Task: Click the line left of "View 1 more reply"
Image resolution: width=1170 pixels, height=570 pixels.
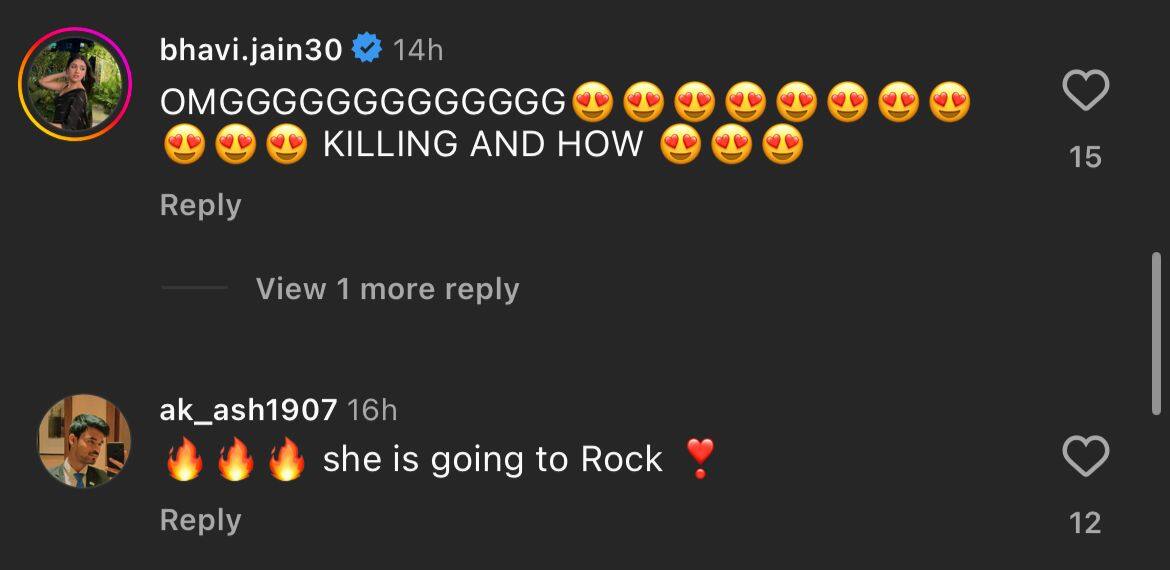Action: (194, 289)
